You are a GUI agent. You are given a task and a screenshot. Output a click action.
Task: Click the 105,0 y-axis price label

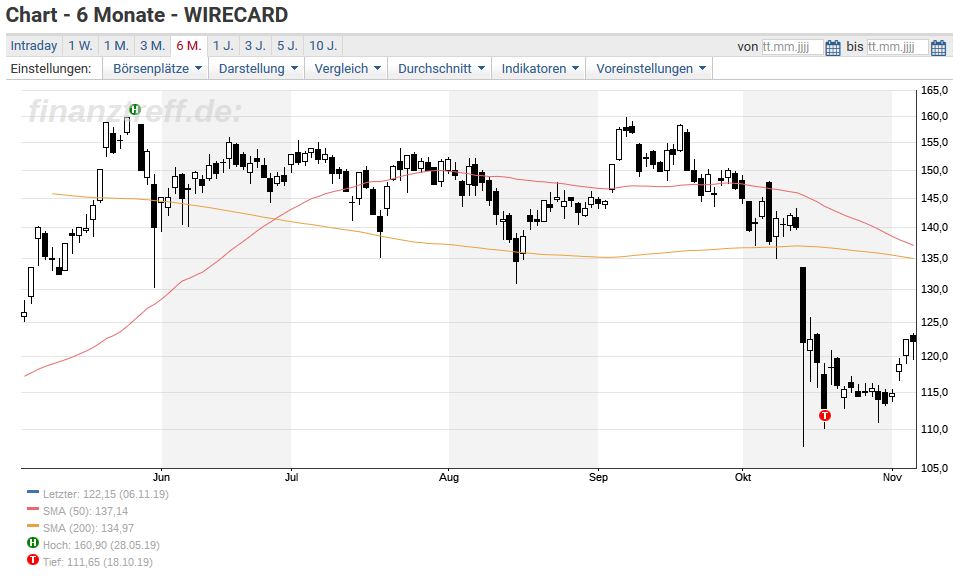(935, 468)
